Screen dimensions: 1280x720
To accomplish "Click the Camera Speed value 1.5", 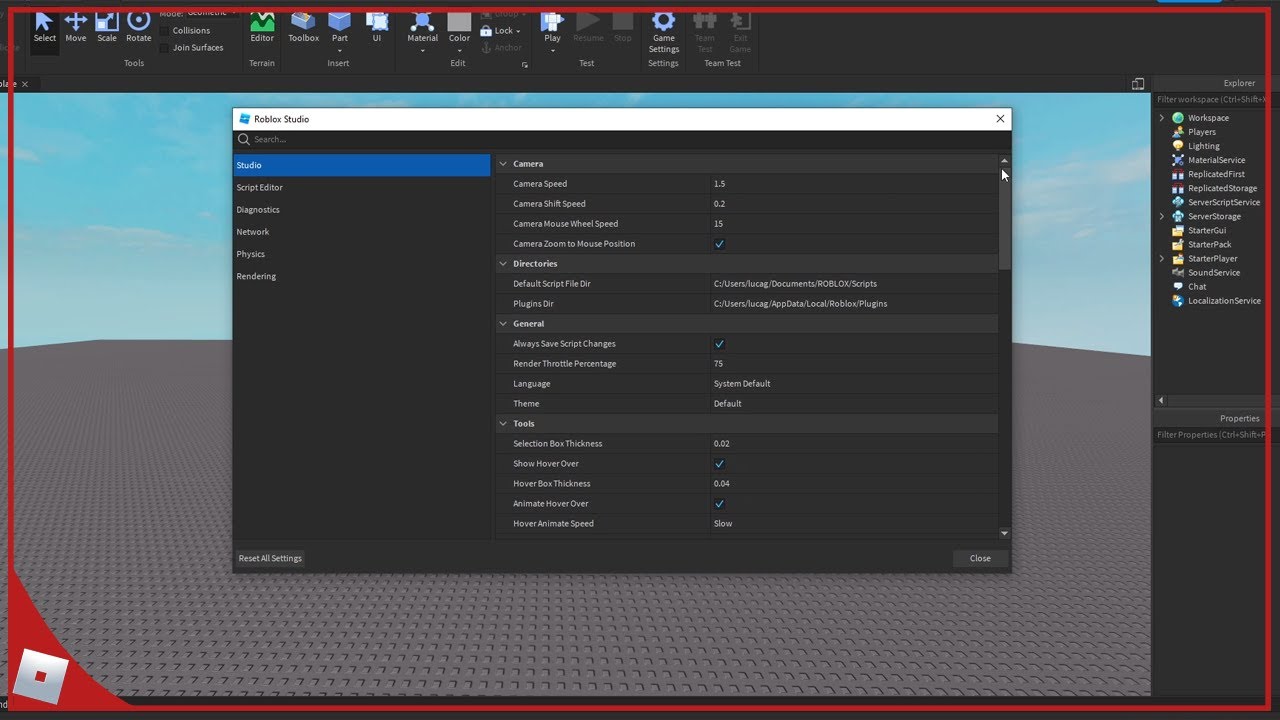I will [854, 184].
